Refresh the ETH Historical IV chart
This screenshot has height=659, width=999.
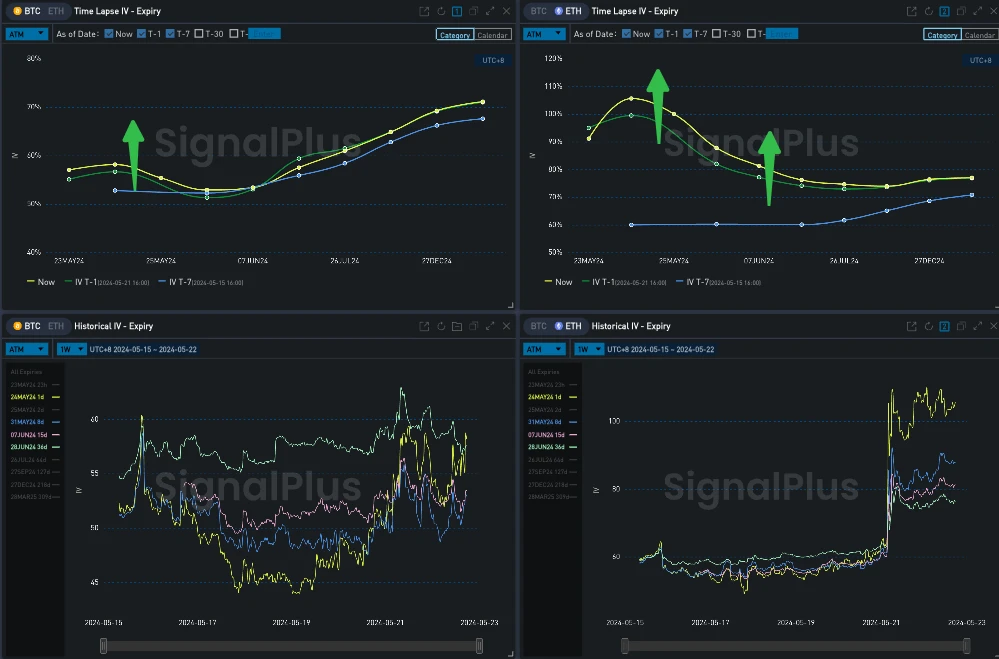(928, 326)
